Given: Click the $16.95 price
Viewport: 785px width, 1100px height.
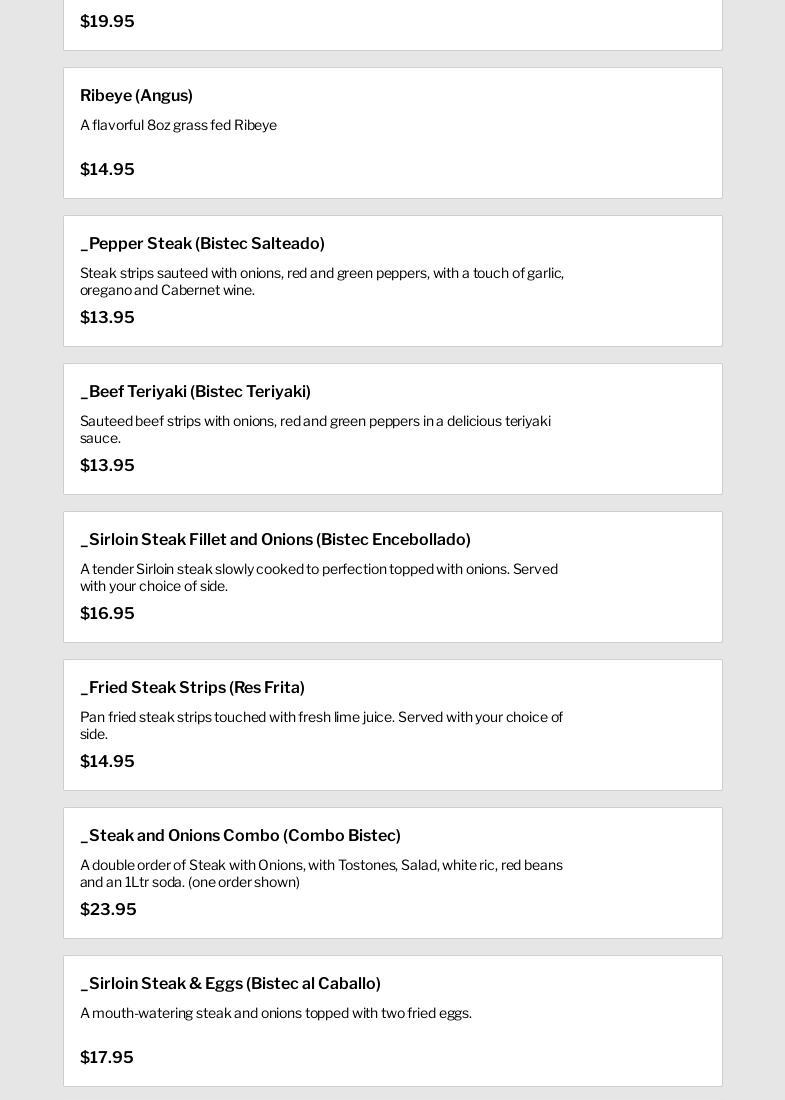Looking at the screenshot, I should tap(107, 614).
